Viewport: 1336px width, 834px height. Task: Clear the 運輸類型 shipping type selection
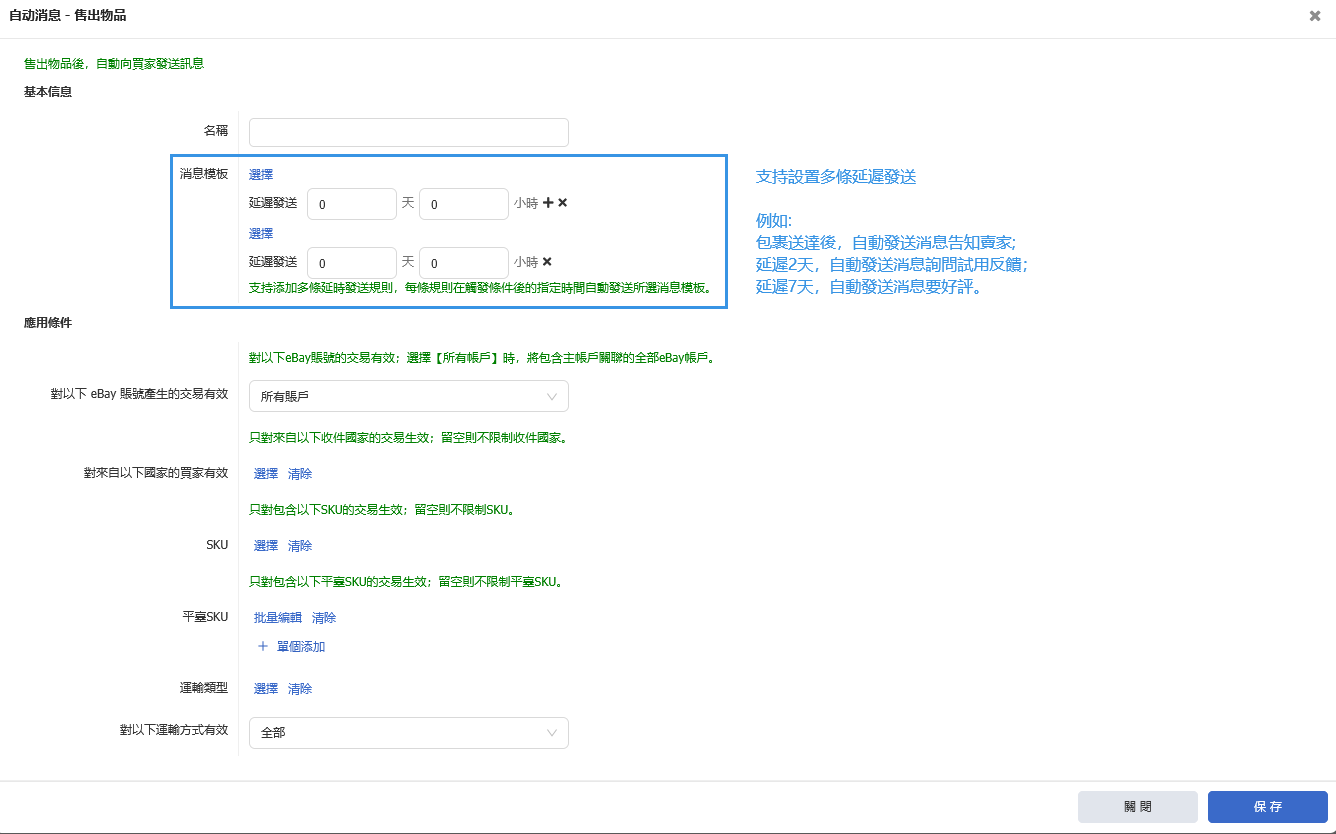pyautogui.click(x=300, y=689)
